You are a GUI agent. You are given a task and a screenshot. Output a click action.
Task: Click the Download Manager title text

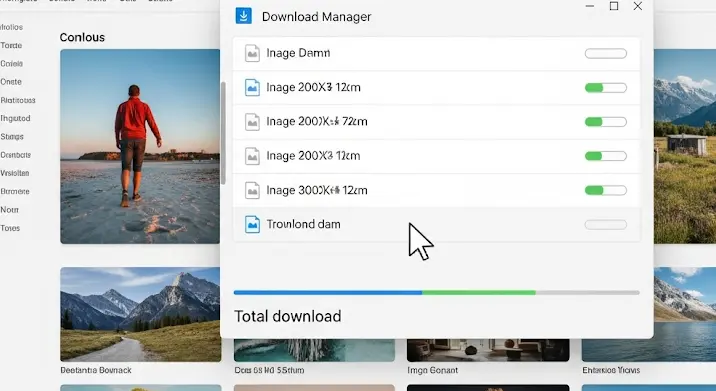[316, 17]
